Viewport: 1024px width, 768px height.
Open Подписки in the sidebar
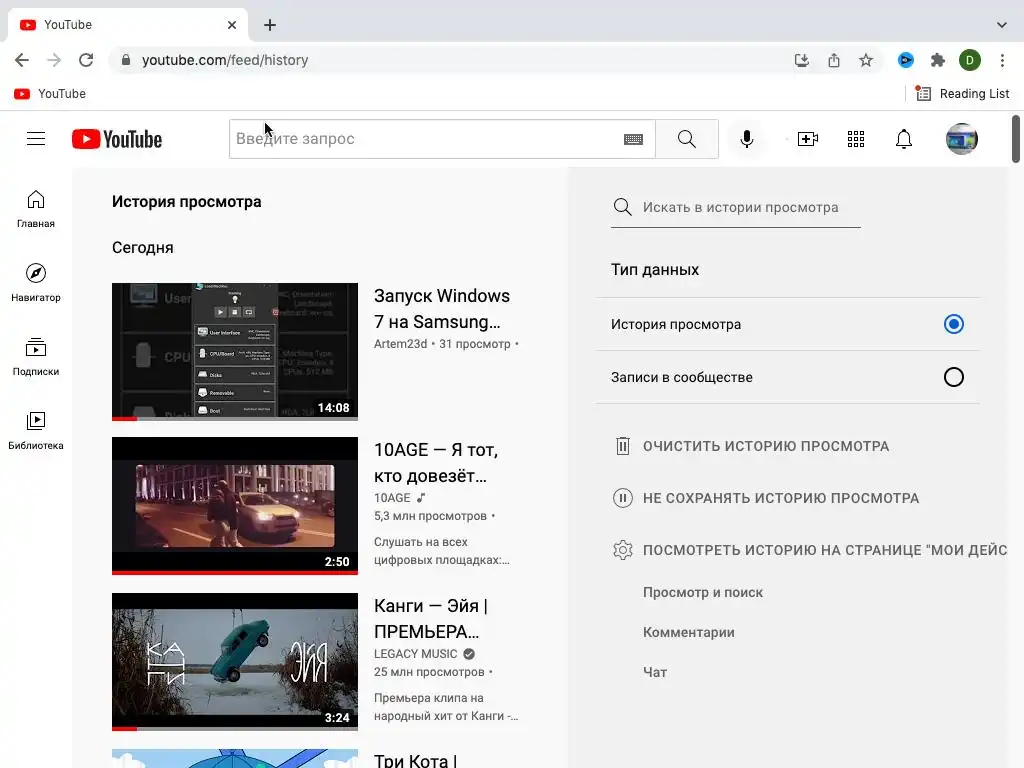click(36, 357)
